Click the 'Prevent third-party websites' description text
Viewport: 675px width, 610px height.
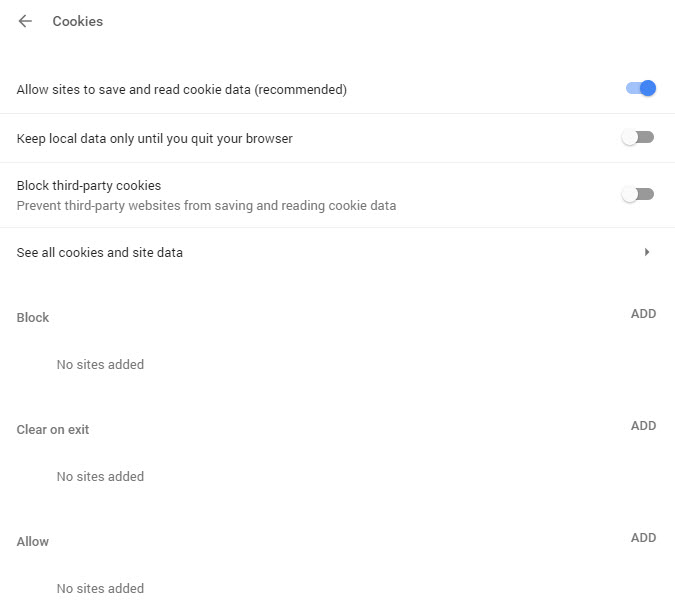point(206,206)
